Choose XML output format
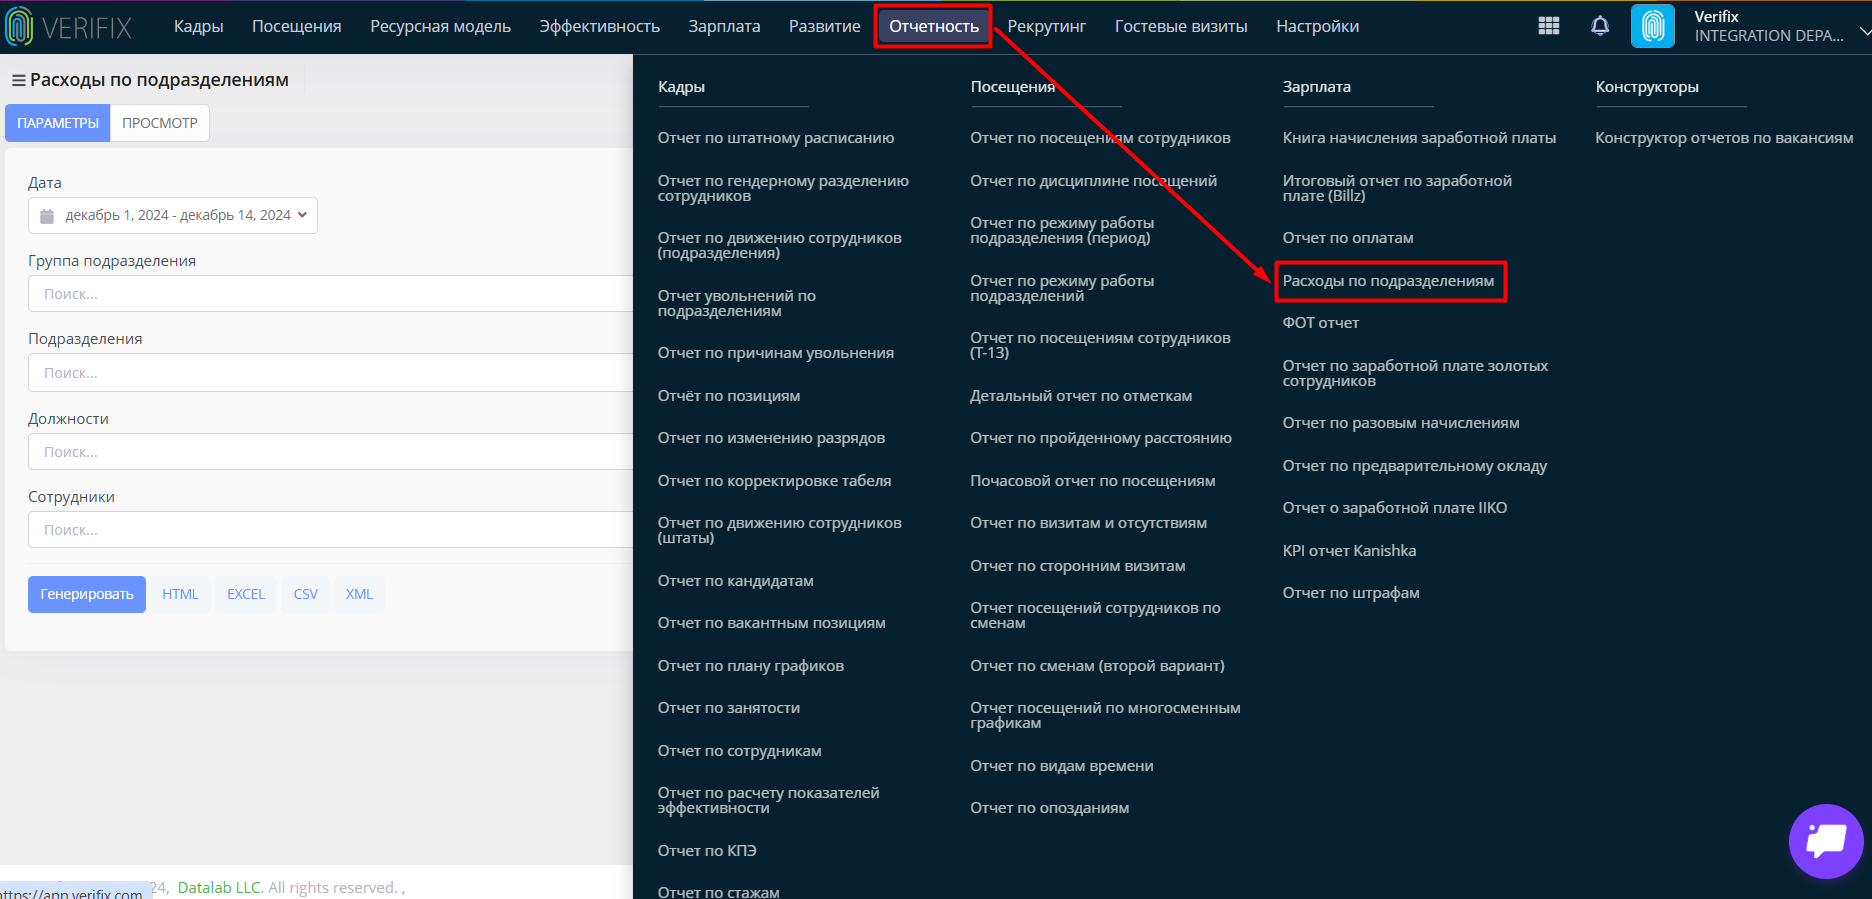This screenshot has width=1872, height=899. click(x=359, y=594)
